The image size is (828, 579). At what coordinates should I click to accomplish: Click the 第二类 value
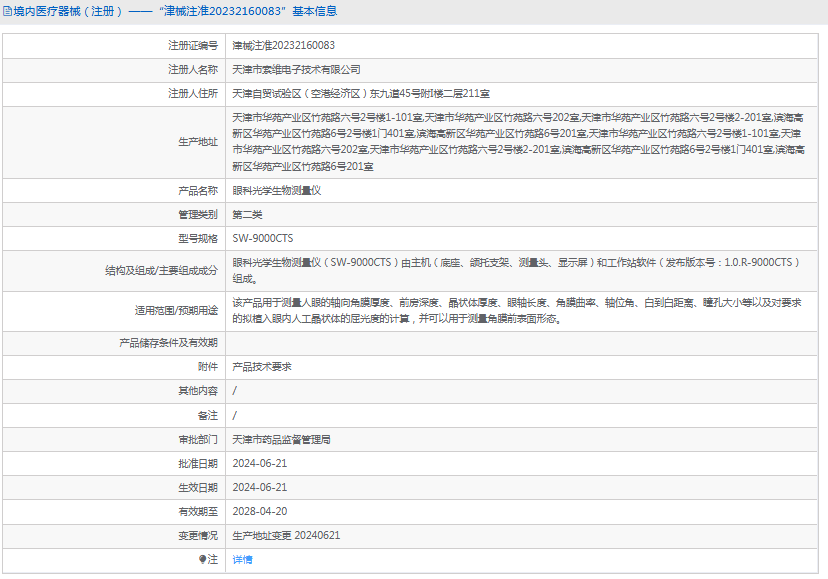pos(247,214)
